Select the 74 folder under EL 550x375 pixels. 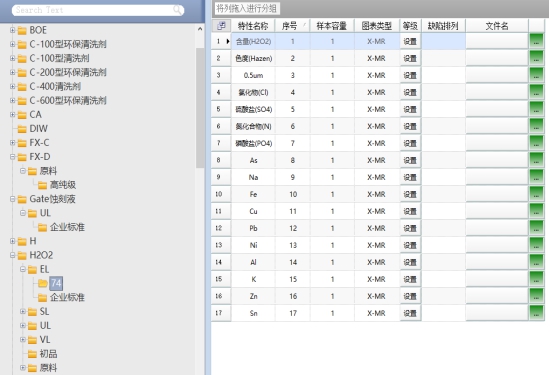(56, 283)
